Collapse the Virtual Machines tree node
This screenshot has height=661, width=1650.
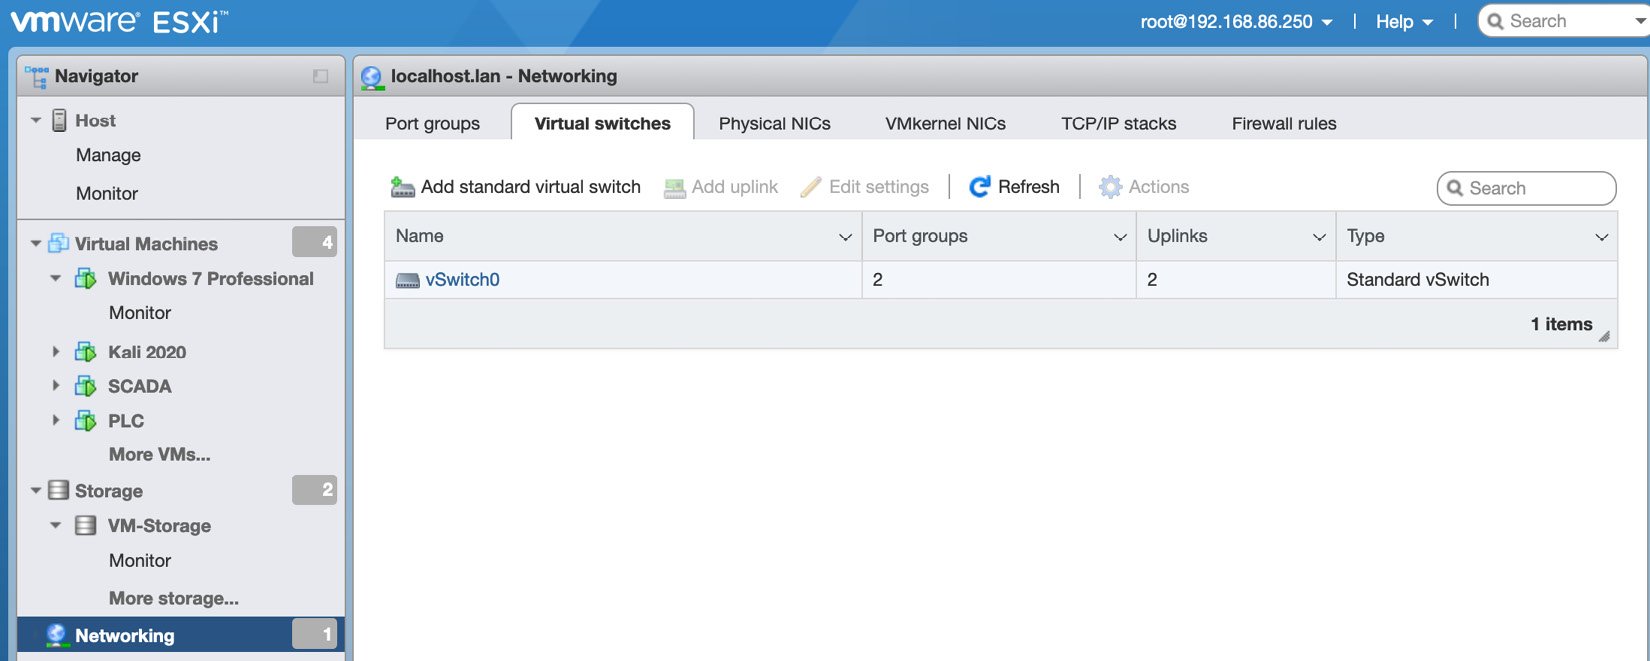click(x=36, y=243)
